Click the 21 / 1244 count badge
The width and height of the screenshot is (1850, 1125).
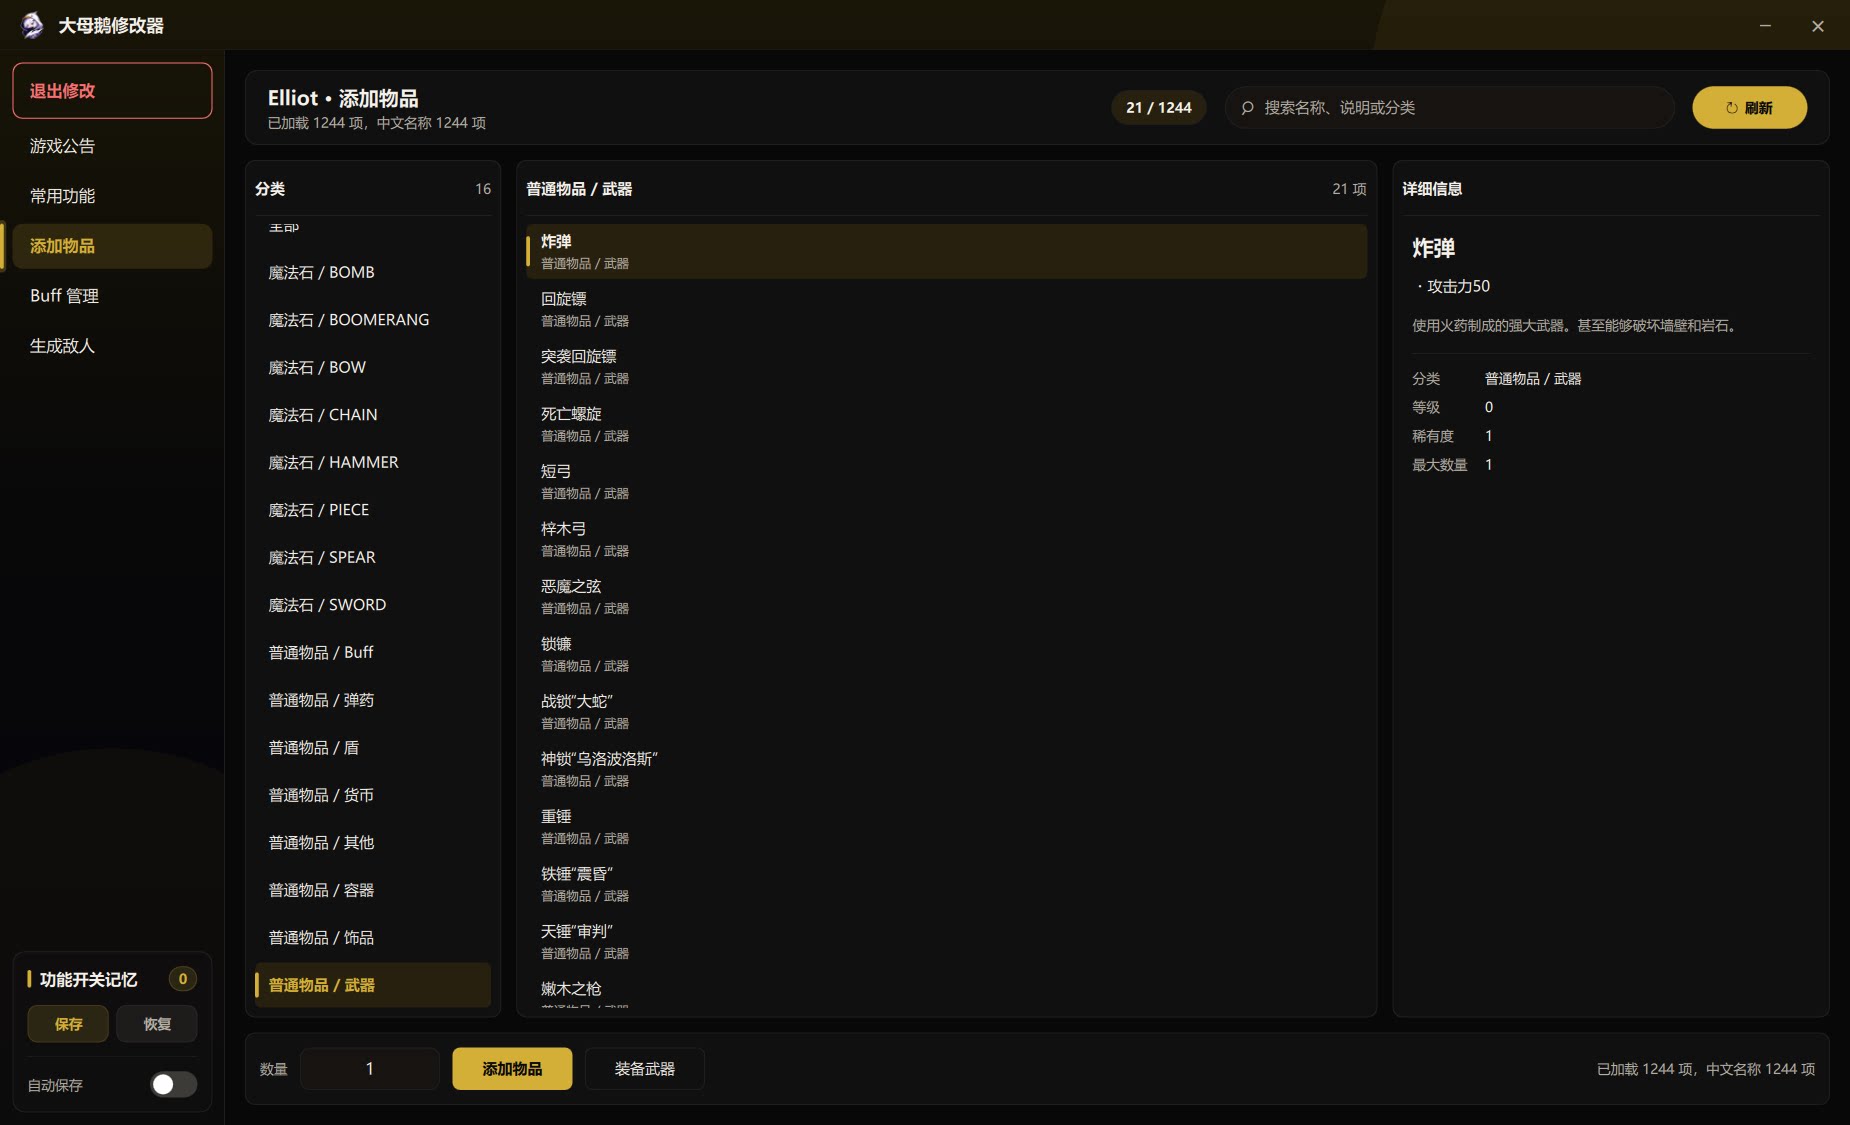click(1158, 108)
